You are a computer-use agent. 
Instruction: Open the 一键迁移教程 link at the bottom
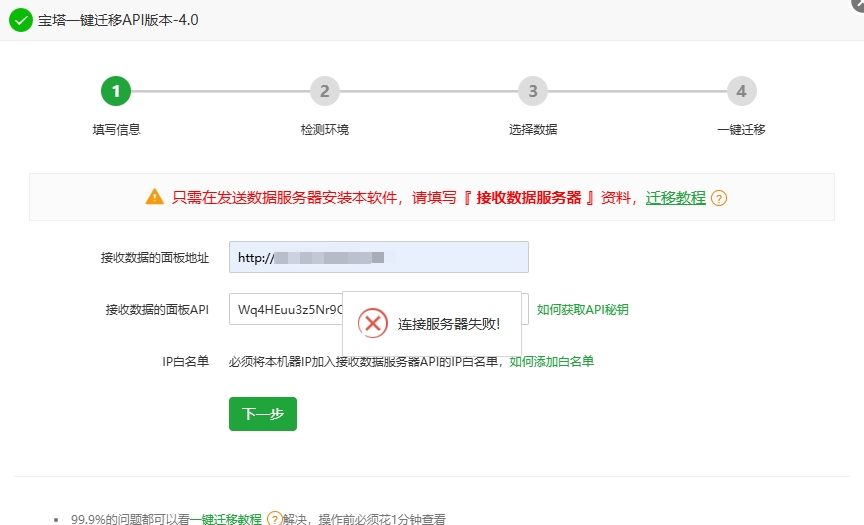pos(226,519)
